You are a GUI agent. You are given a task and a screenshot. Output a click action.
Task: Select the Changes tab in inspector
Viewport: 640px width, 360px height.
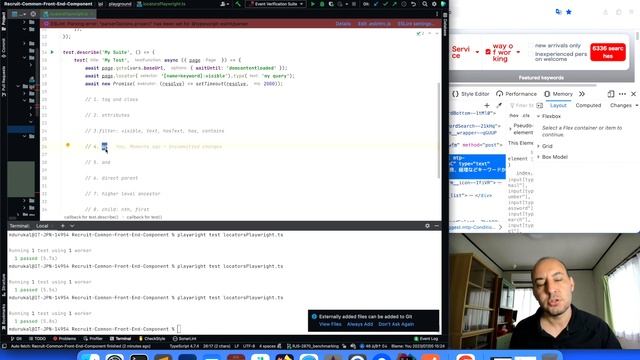tap(620, 105)
